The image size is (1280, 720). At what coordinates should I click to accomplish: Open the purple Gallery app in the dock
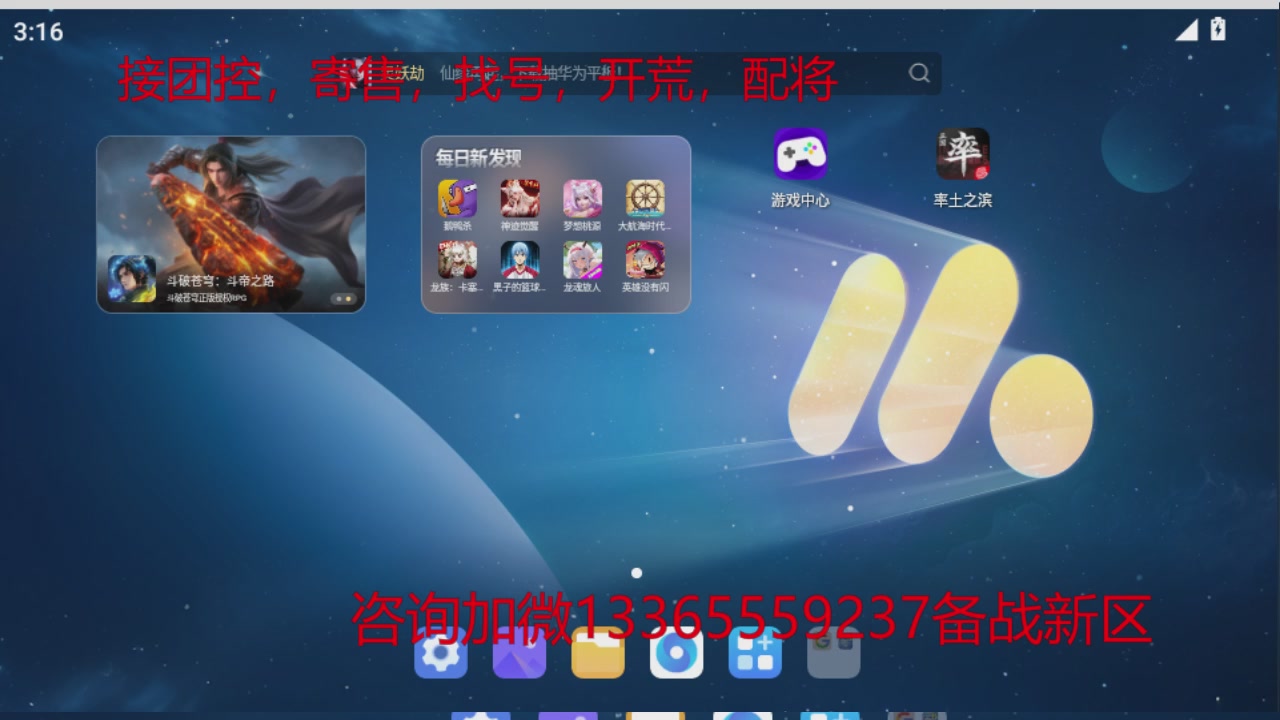[x=520, y=653]
